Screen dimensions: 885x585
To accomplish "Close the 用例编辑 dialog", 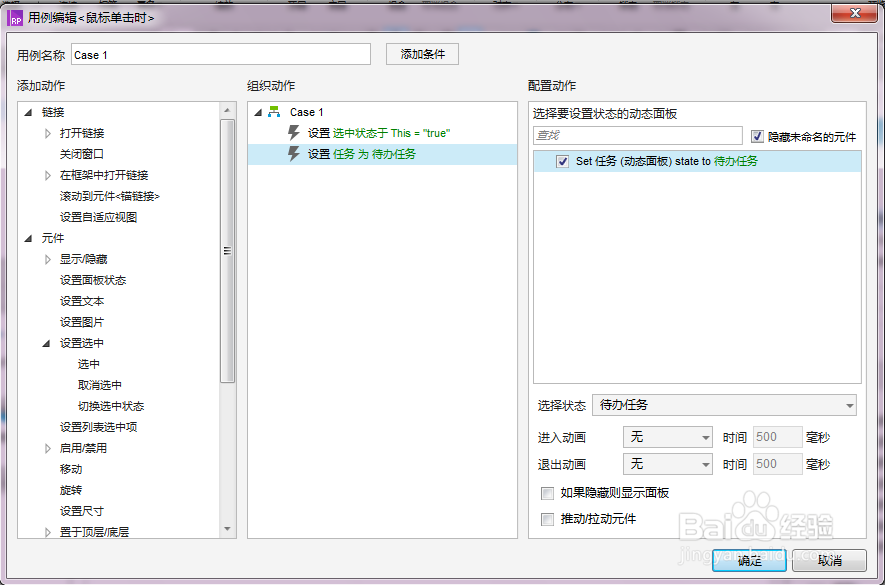I will tap(854, 14).
